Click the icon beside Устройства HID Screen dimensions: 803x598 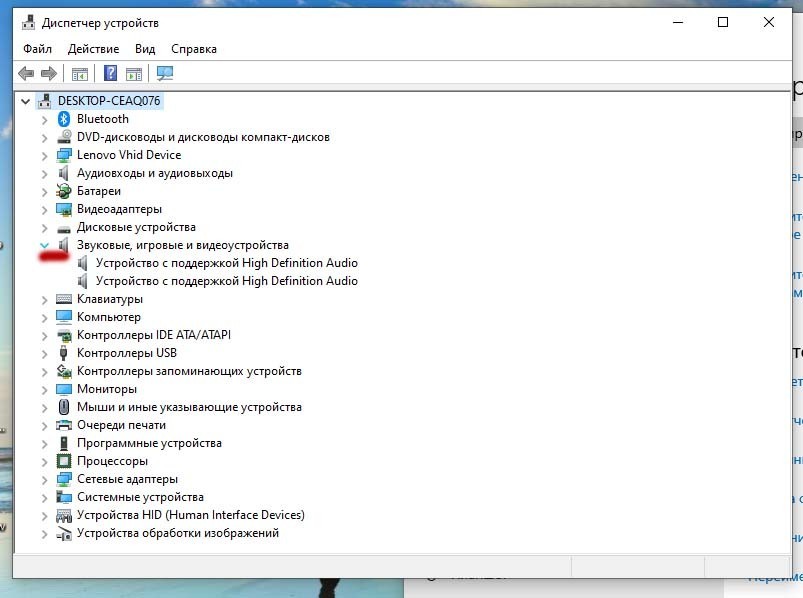64,516
